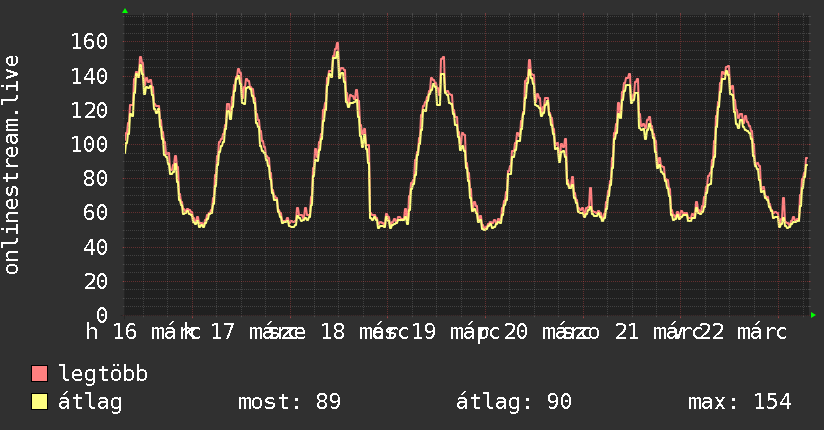Click the 160 y-axis label
This screenshot has height=430, width=824.
[89, 42]
